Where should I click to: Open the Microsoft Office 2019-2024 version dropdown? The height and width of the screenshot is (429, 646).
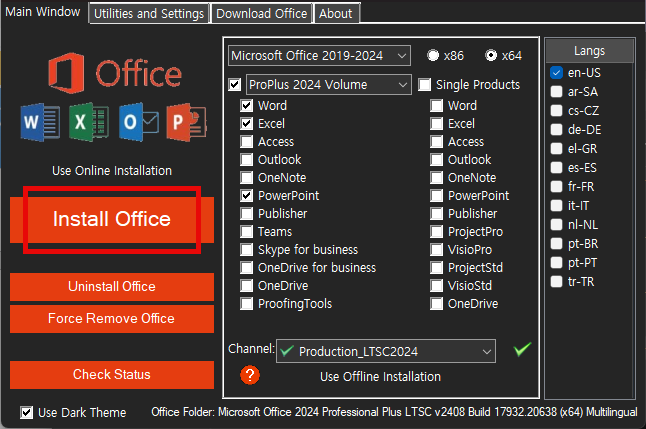[319, 56]
